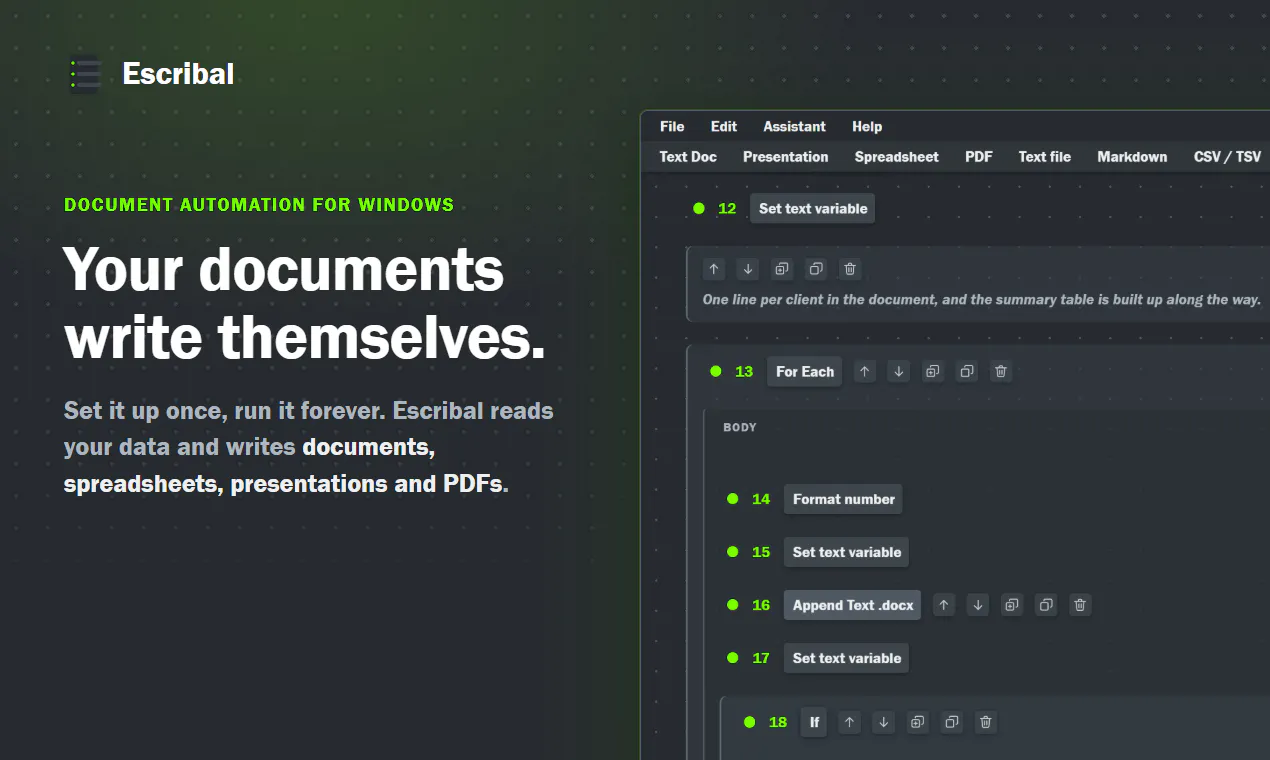Toggle the green status dot of step 12

[x=699, y=209]
